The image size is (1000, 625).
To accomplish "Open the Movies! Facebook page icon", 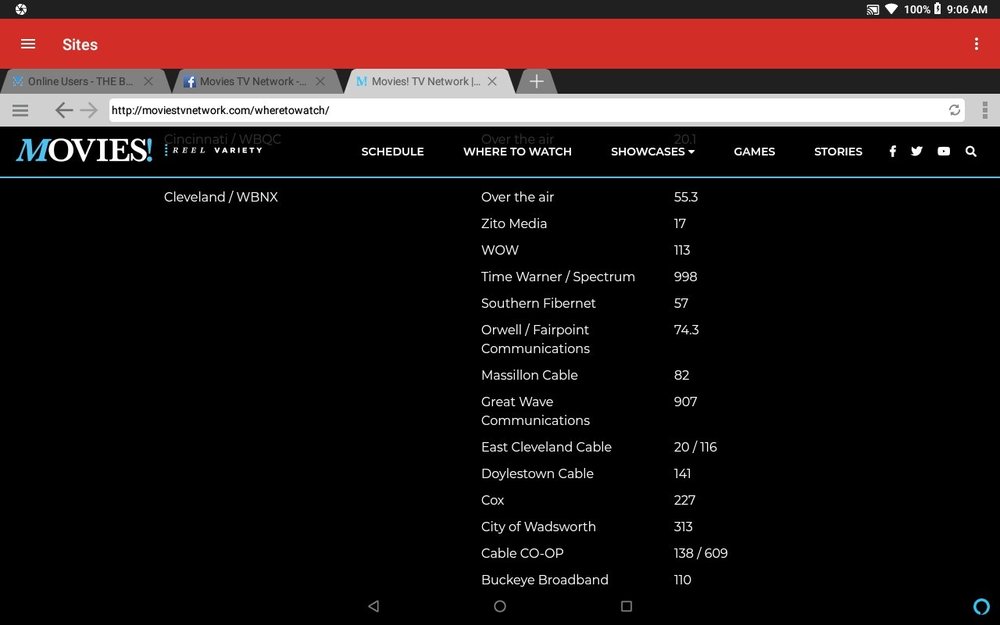I will [893, 151].
